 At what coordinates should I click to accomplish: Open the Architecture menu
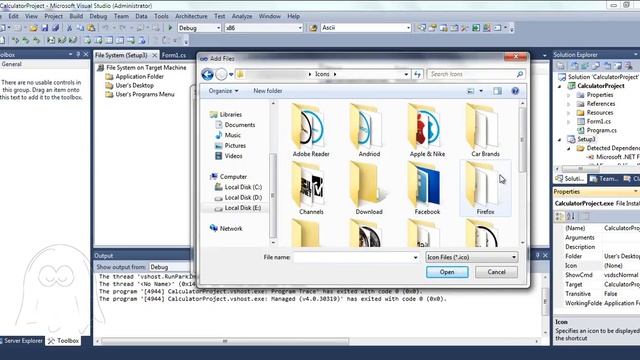pyautogui.click(x=191, y=16)
